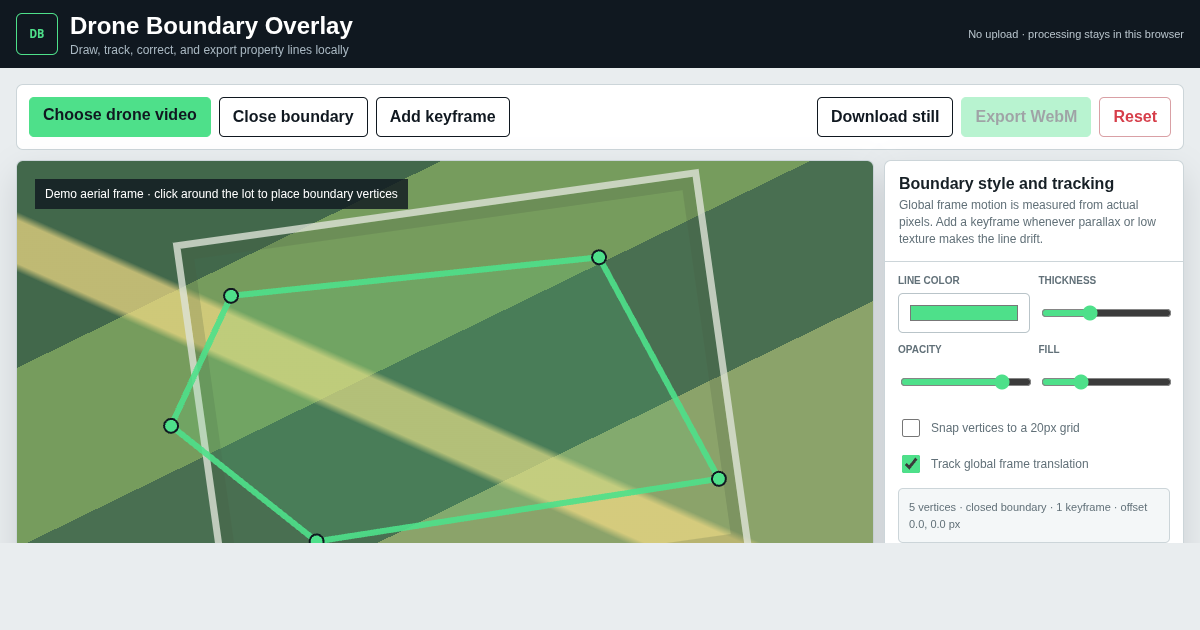Adjust the Thickness slider
The image size is (1200, 630).
pos(1106,313)
